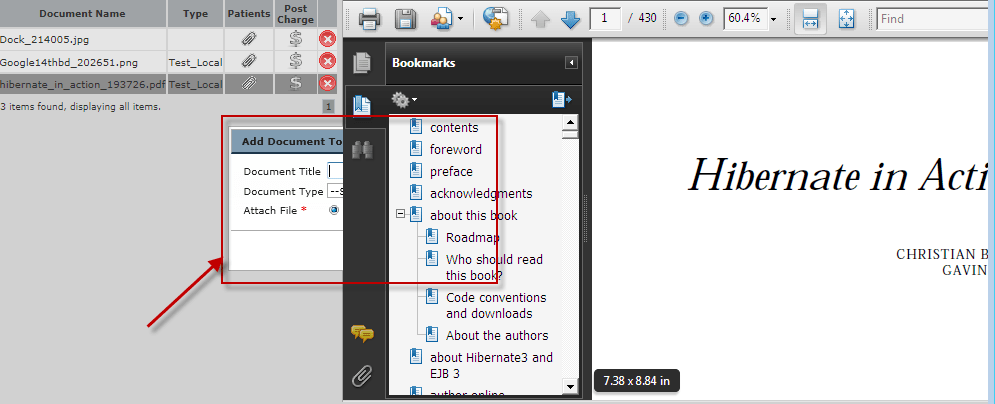The height and width of the screenshot is (404, 995).
Task: Select the Bookmarks panel icon in sidebar
Action: click(362, 105)
